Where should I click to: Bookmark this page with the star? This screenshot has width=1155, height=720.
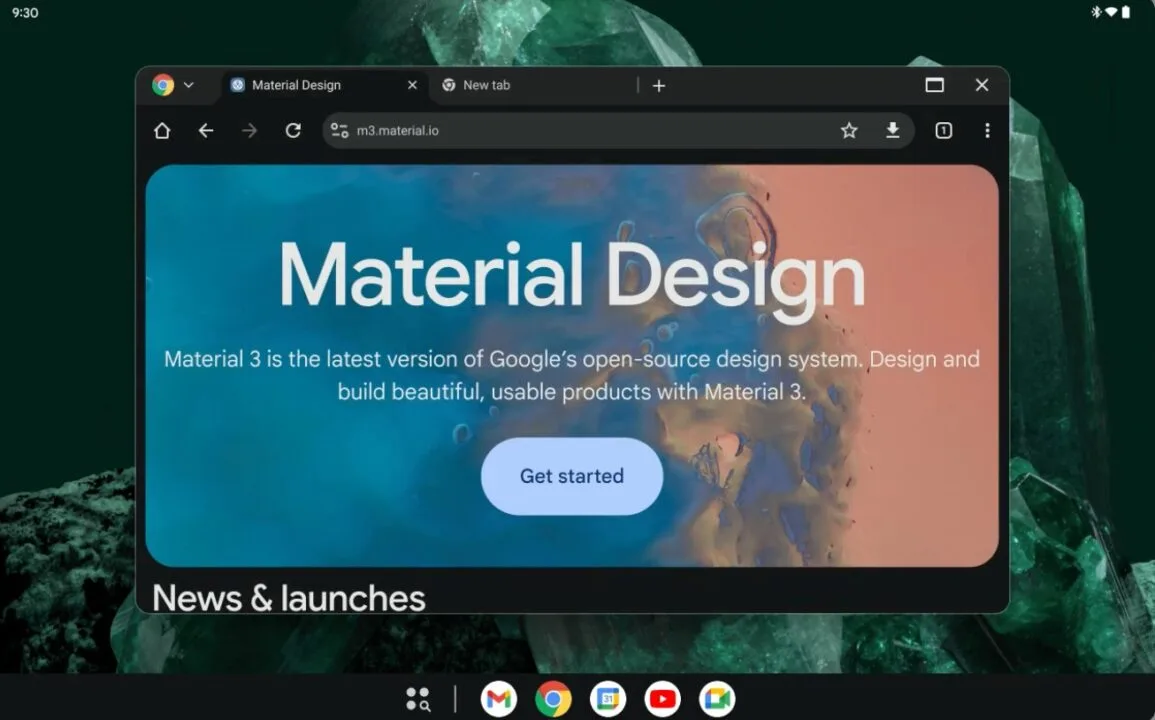[x=849, y=131]
